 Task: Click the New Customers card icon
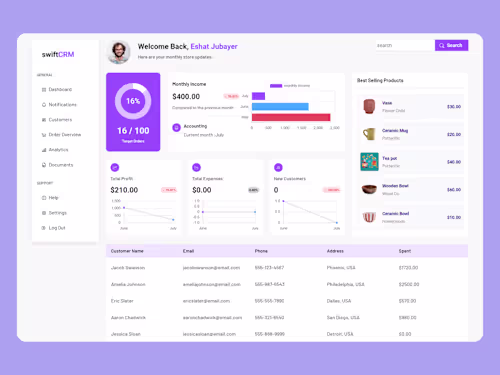(278, 167)
